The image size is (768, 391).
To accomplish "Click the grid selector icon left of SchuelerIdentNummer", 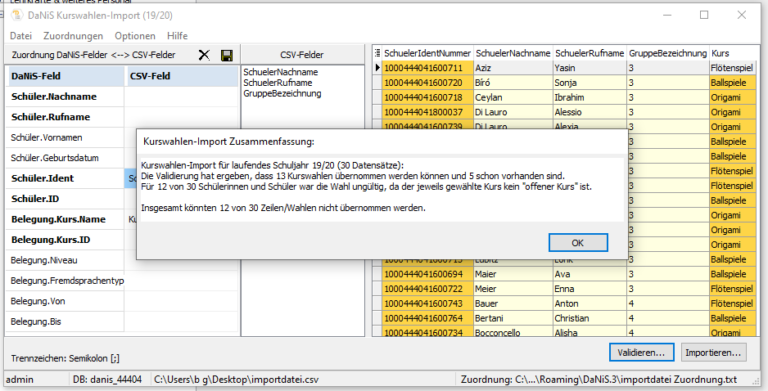I will pos(377,53).
